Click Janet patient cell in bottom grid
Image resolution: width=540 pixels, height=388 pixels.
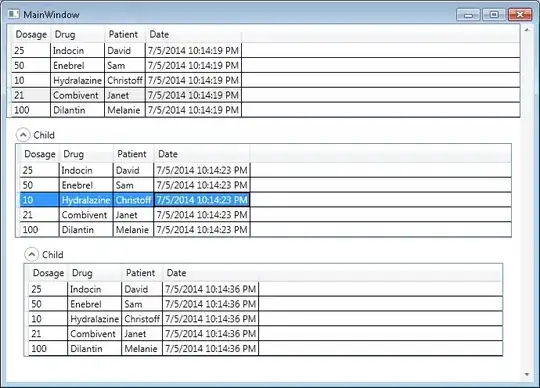[142, 334]
